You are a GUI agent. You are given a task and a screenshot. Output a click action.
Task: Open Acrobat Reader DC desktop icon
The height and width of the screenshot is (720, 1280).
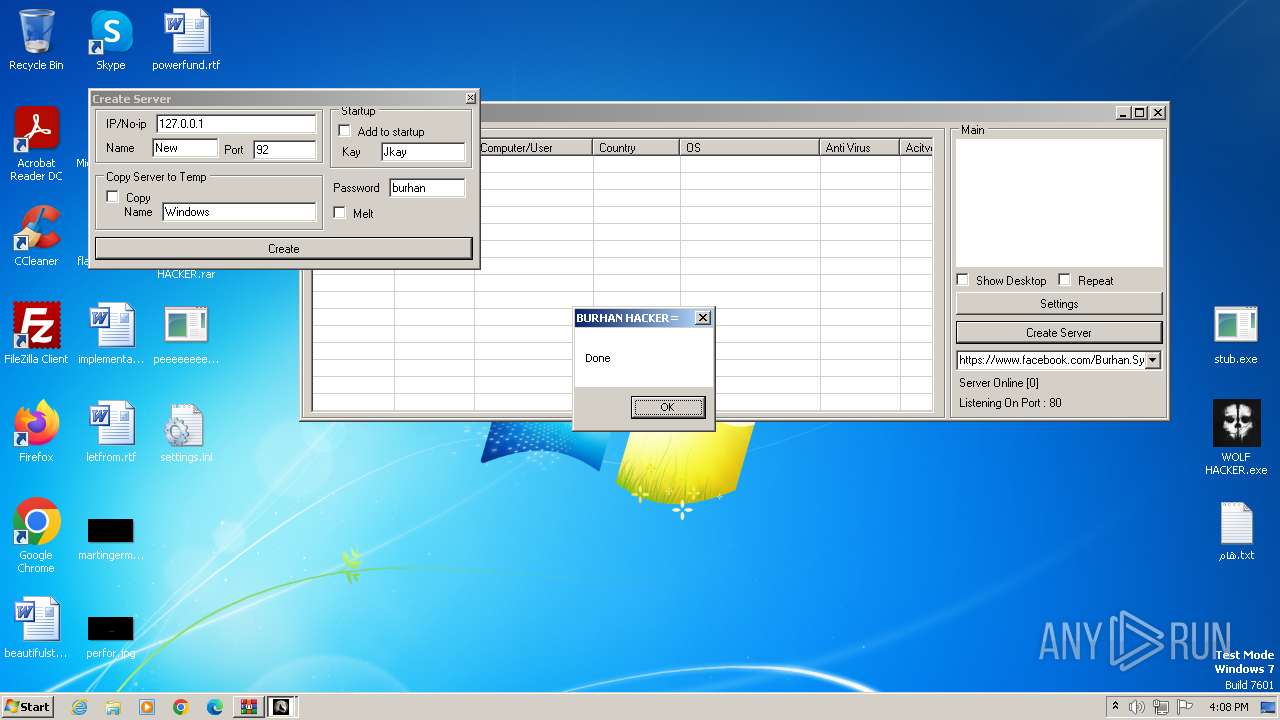[36, 144]
